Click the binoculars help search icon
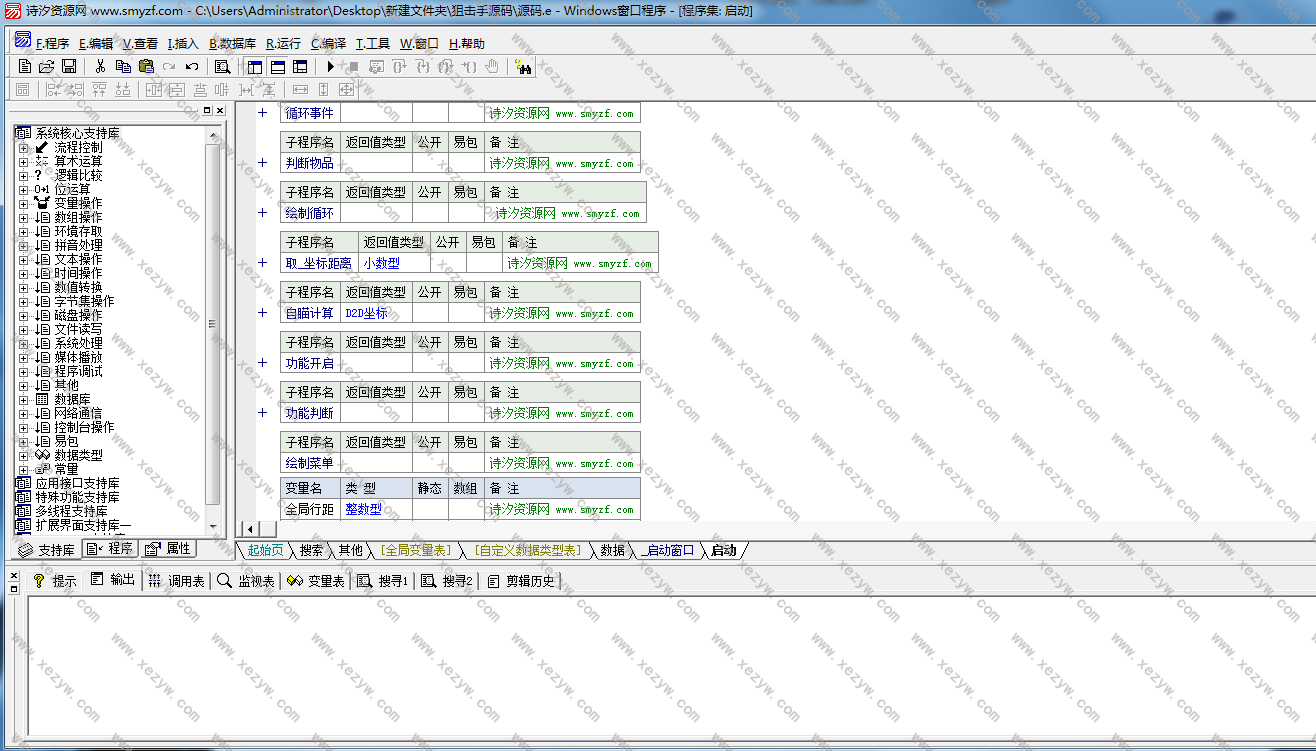This screenshot has width=1316, height=751. pos(523,67)
